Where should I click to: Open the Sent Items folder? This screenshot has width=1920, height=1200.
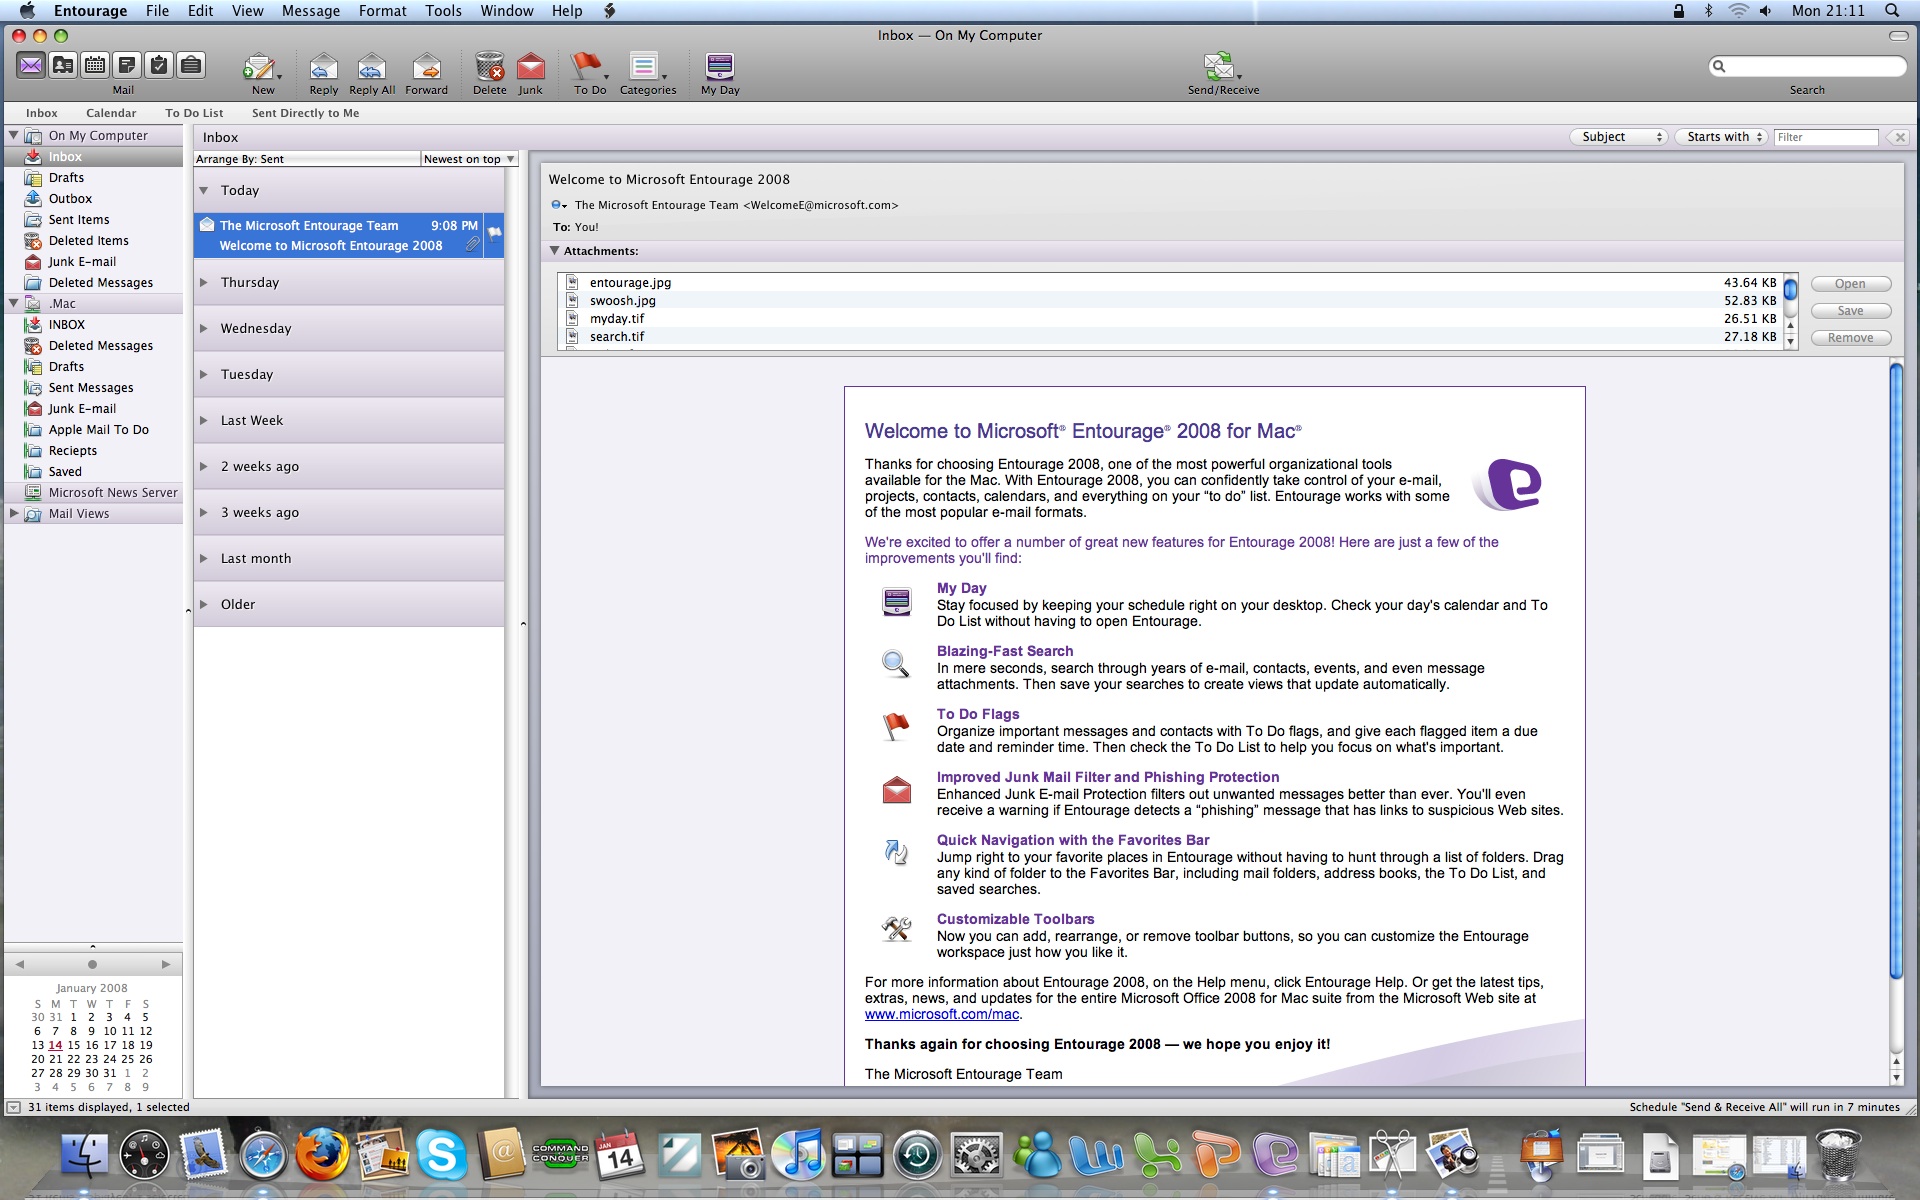click(93, 220)
